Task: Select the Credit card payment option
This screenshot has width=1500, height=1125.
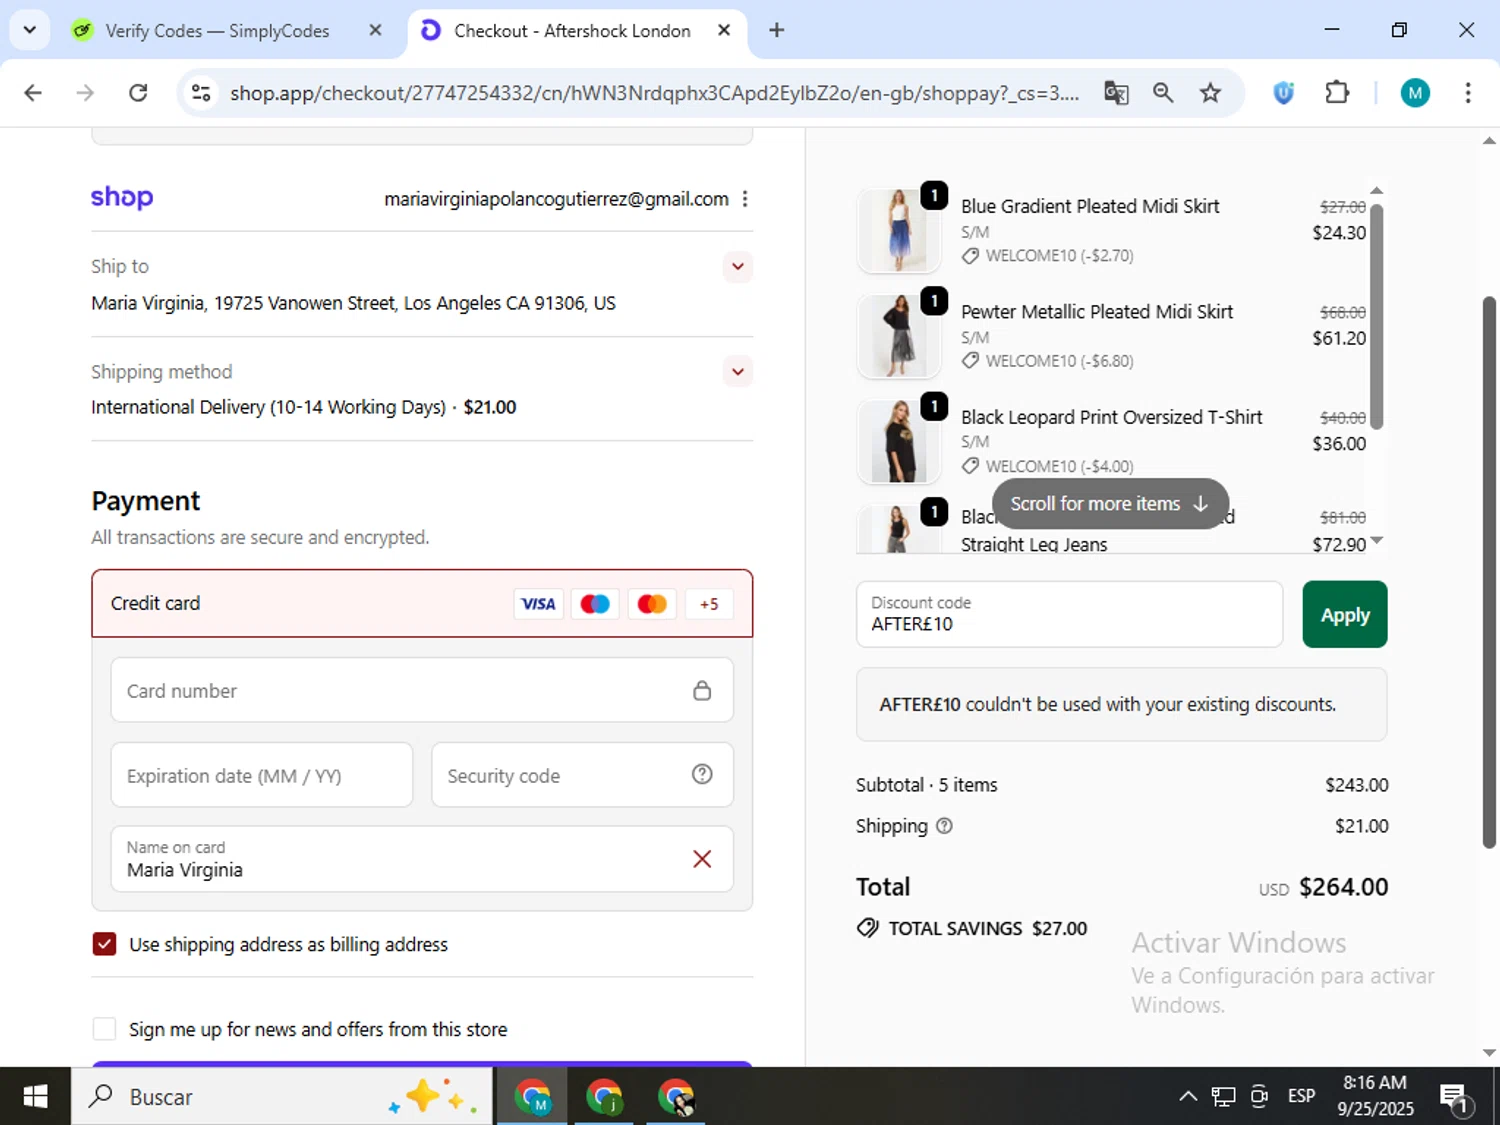Action: tap(422, 603)
